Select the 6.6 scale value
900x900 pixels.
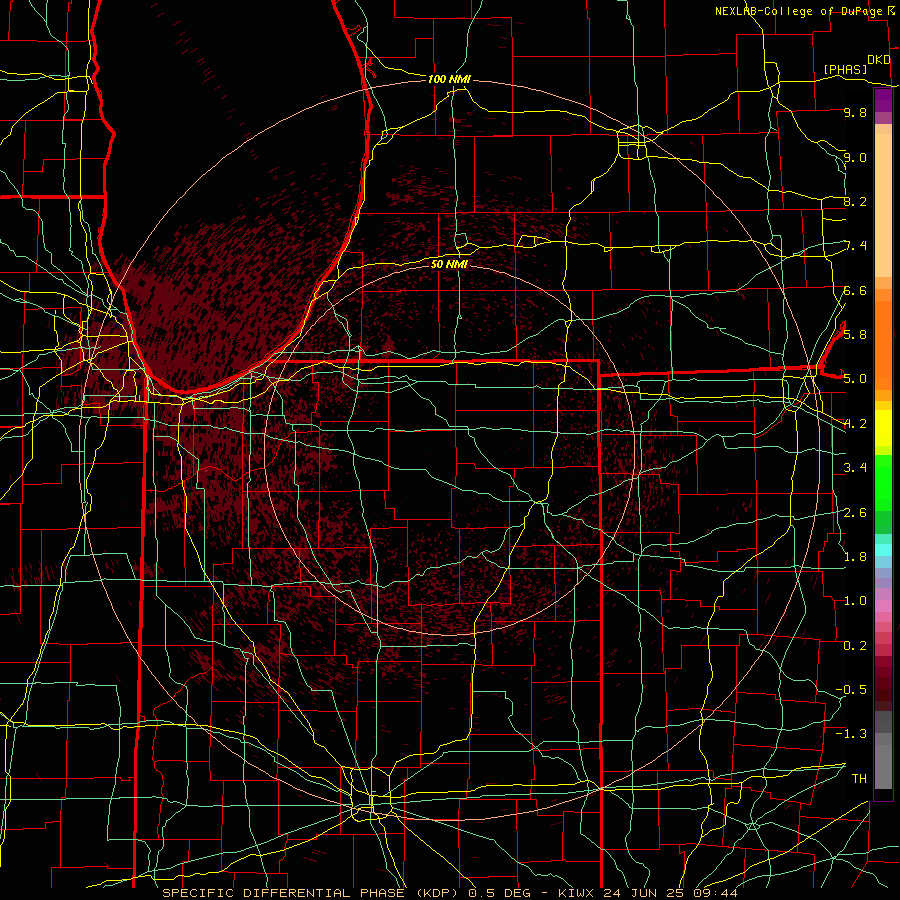pyautogui.click(x=855, y=290)
